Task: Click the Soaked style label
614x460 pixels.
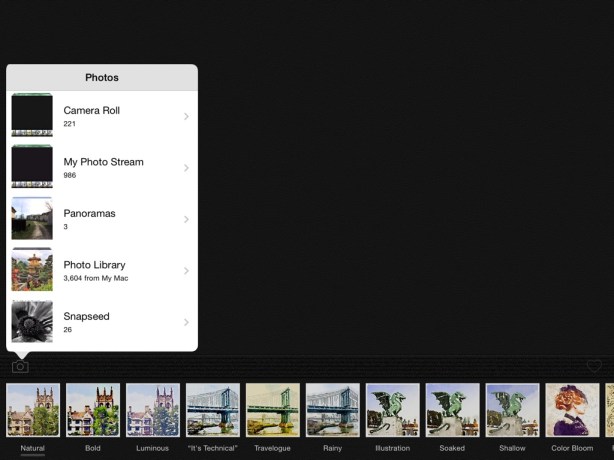Action: [452, 448]
